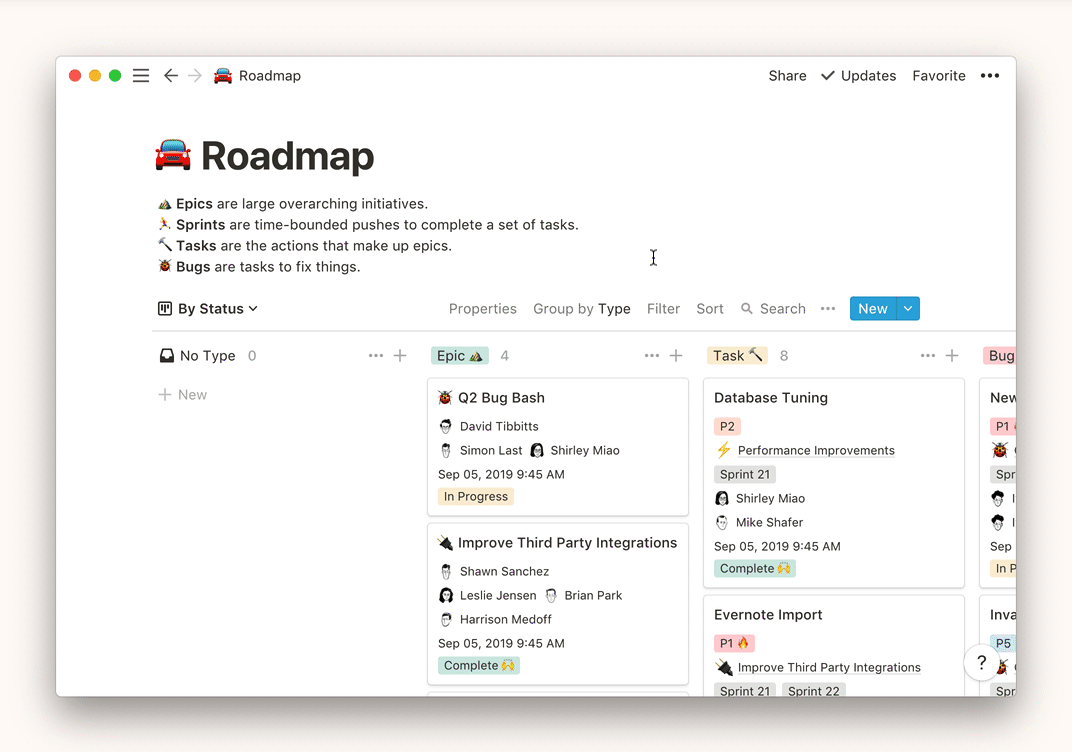Click the blue New button
The width and height of the screenshot is (1072, 752).
point(872,309)
